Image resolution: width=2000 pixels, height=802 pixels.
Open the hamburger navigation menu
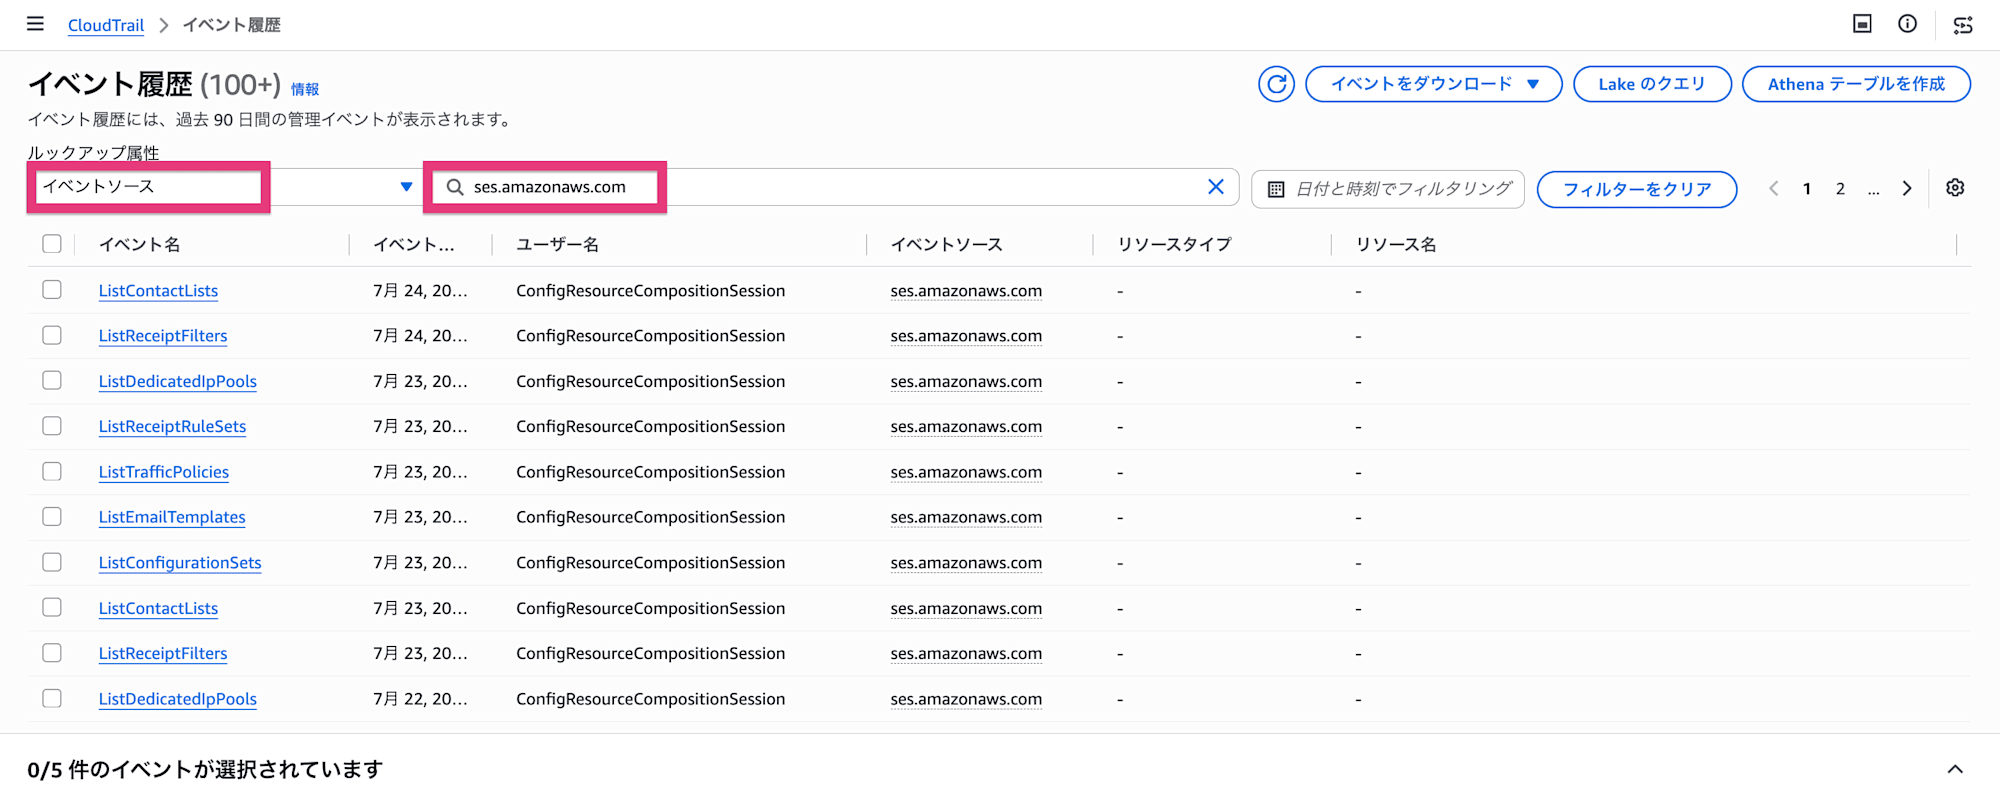[x=35, y=24]
